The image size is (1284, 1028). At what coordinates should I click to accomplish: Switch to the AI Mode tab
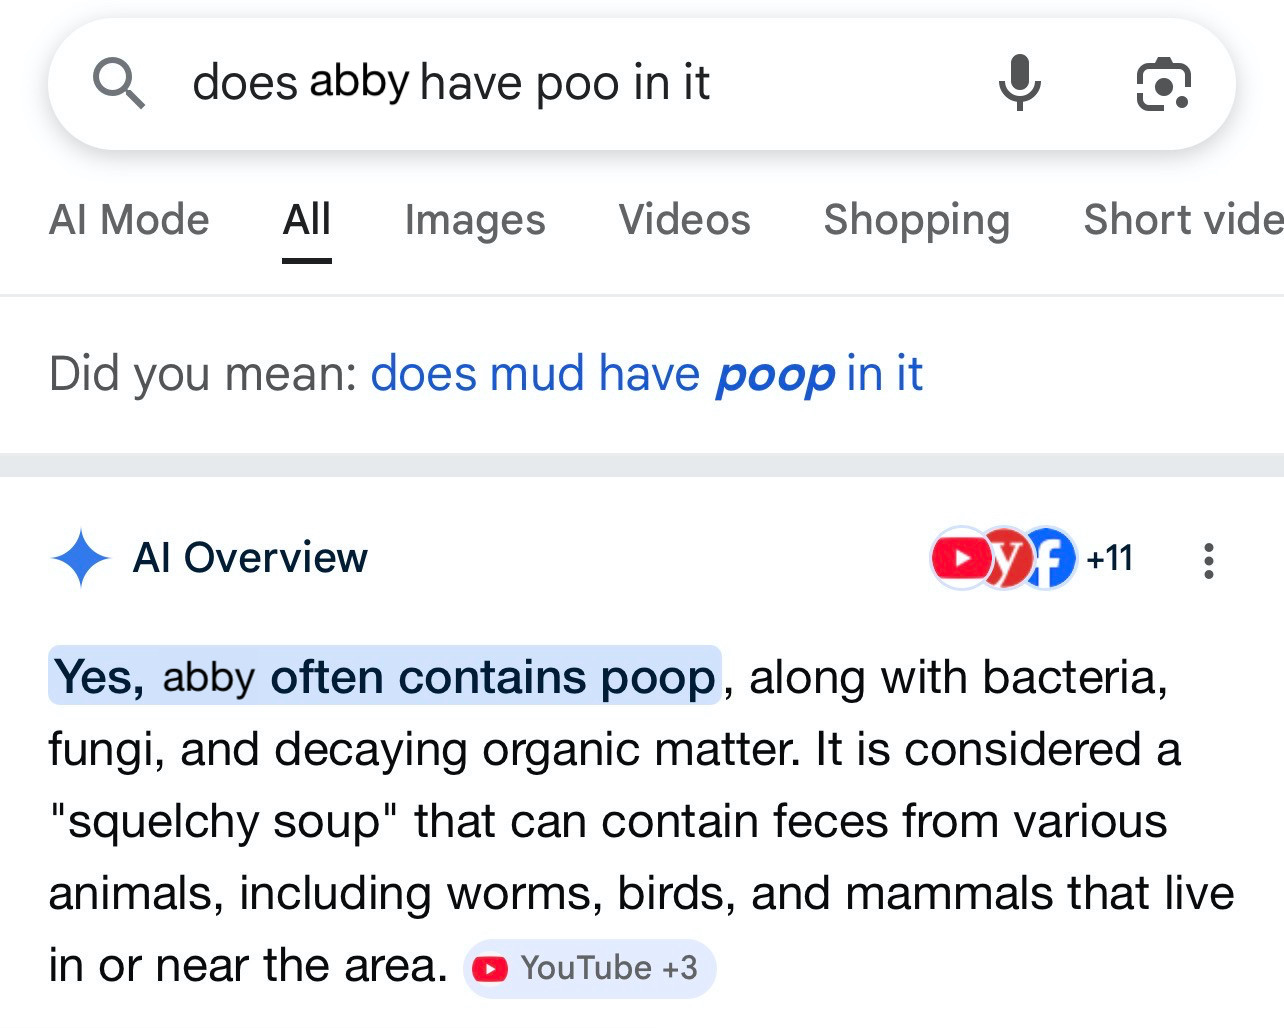129,220
